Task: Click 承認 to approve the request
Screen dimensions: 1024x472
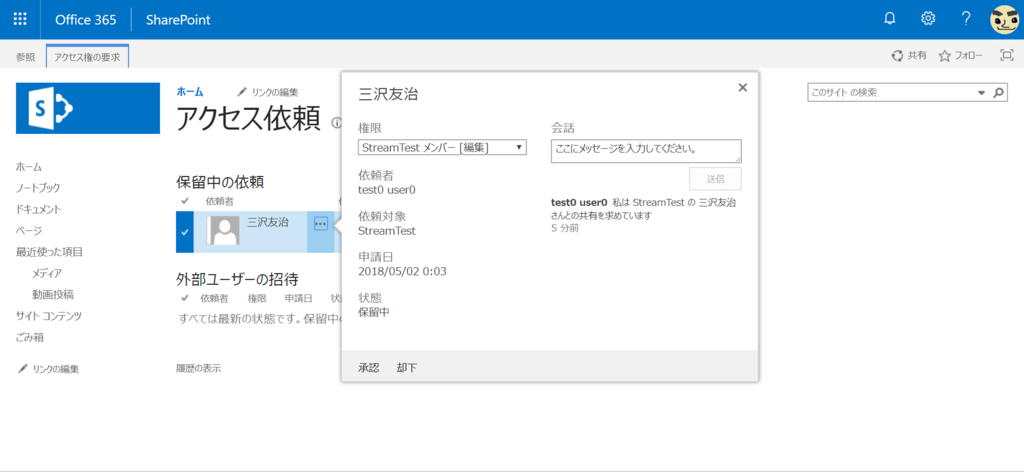Action: 368,368
